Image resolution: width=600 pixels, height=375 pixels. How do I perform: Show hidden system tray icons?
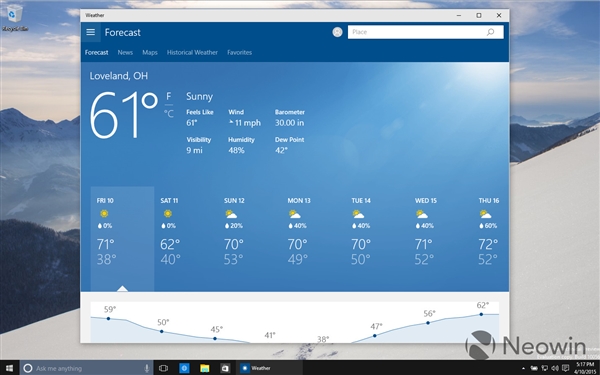click(523, 368)
